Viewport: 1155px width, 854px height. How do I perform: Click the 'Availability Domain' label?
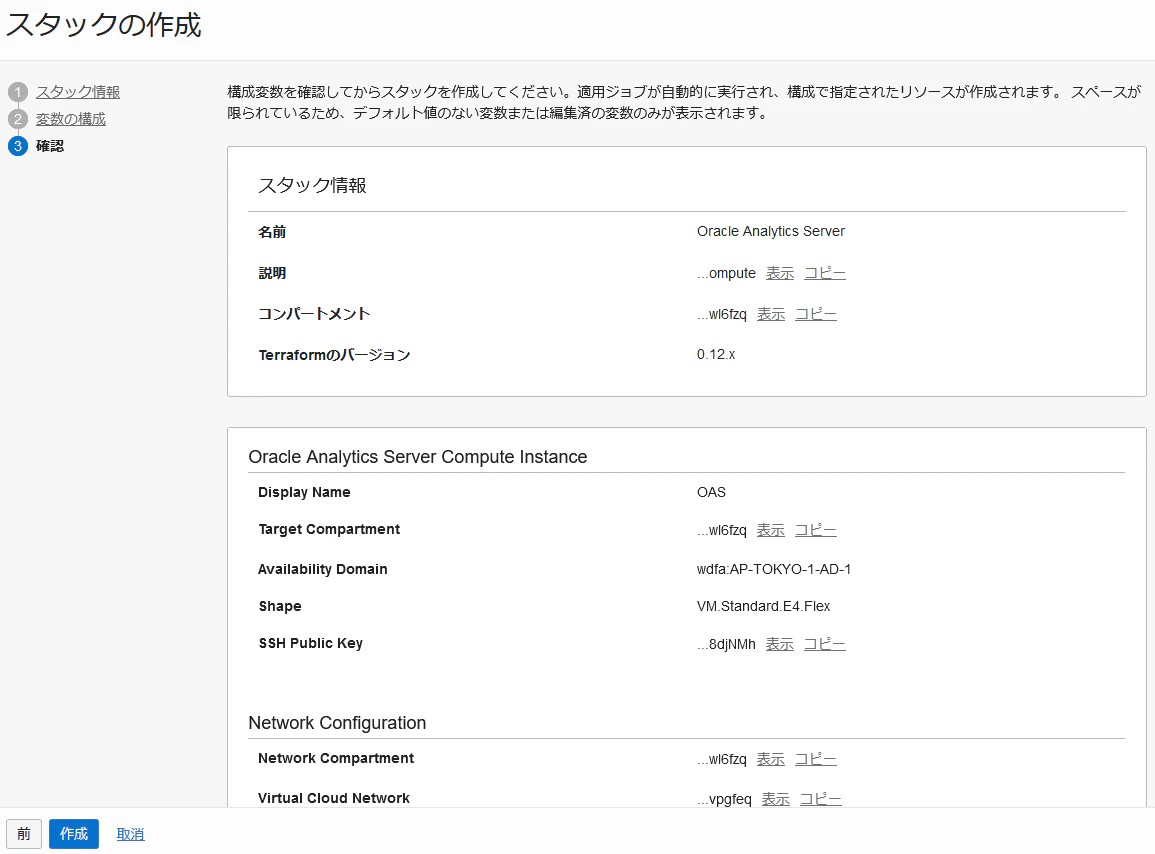pos(323,570)
